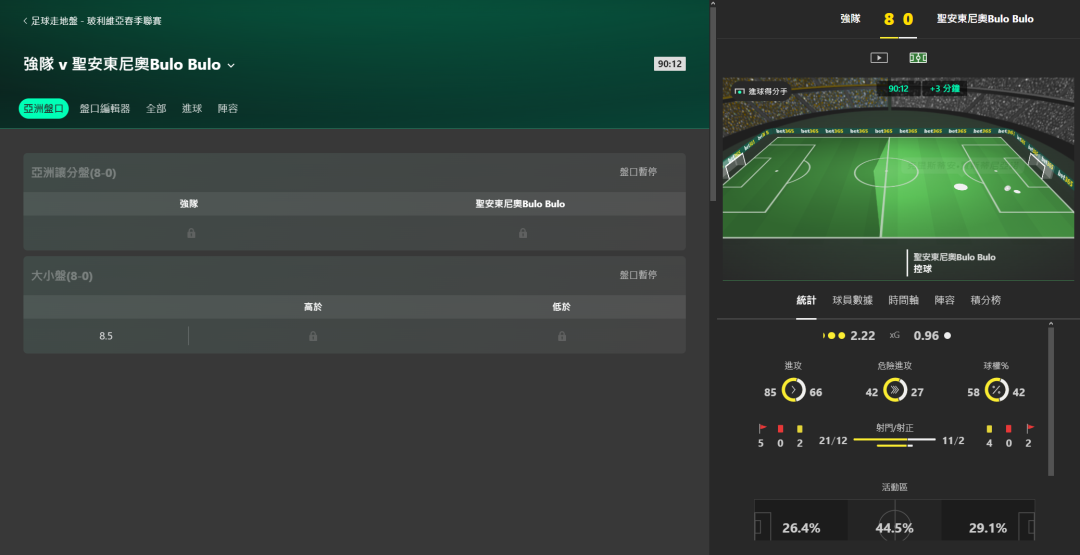
Task: Click the 進球得分手 goalscorer badge icon
Action: click(740, 91)
